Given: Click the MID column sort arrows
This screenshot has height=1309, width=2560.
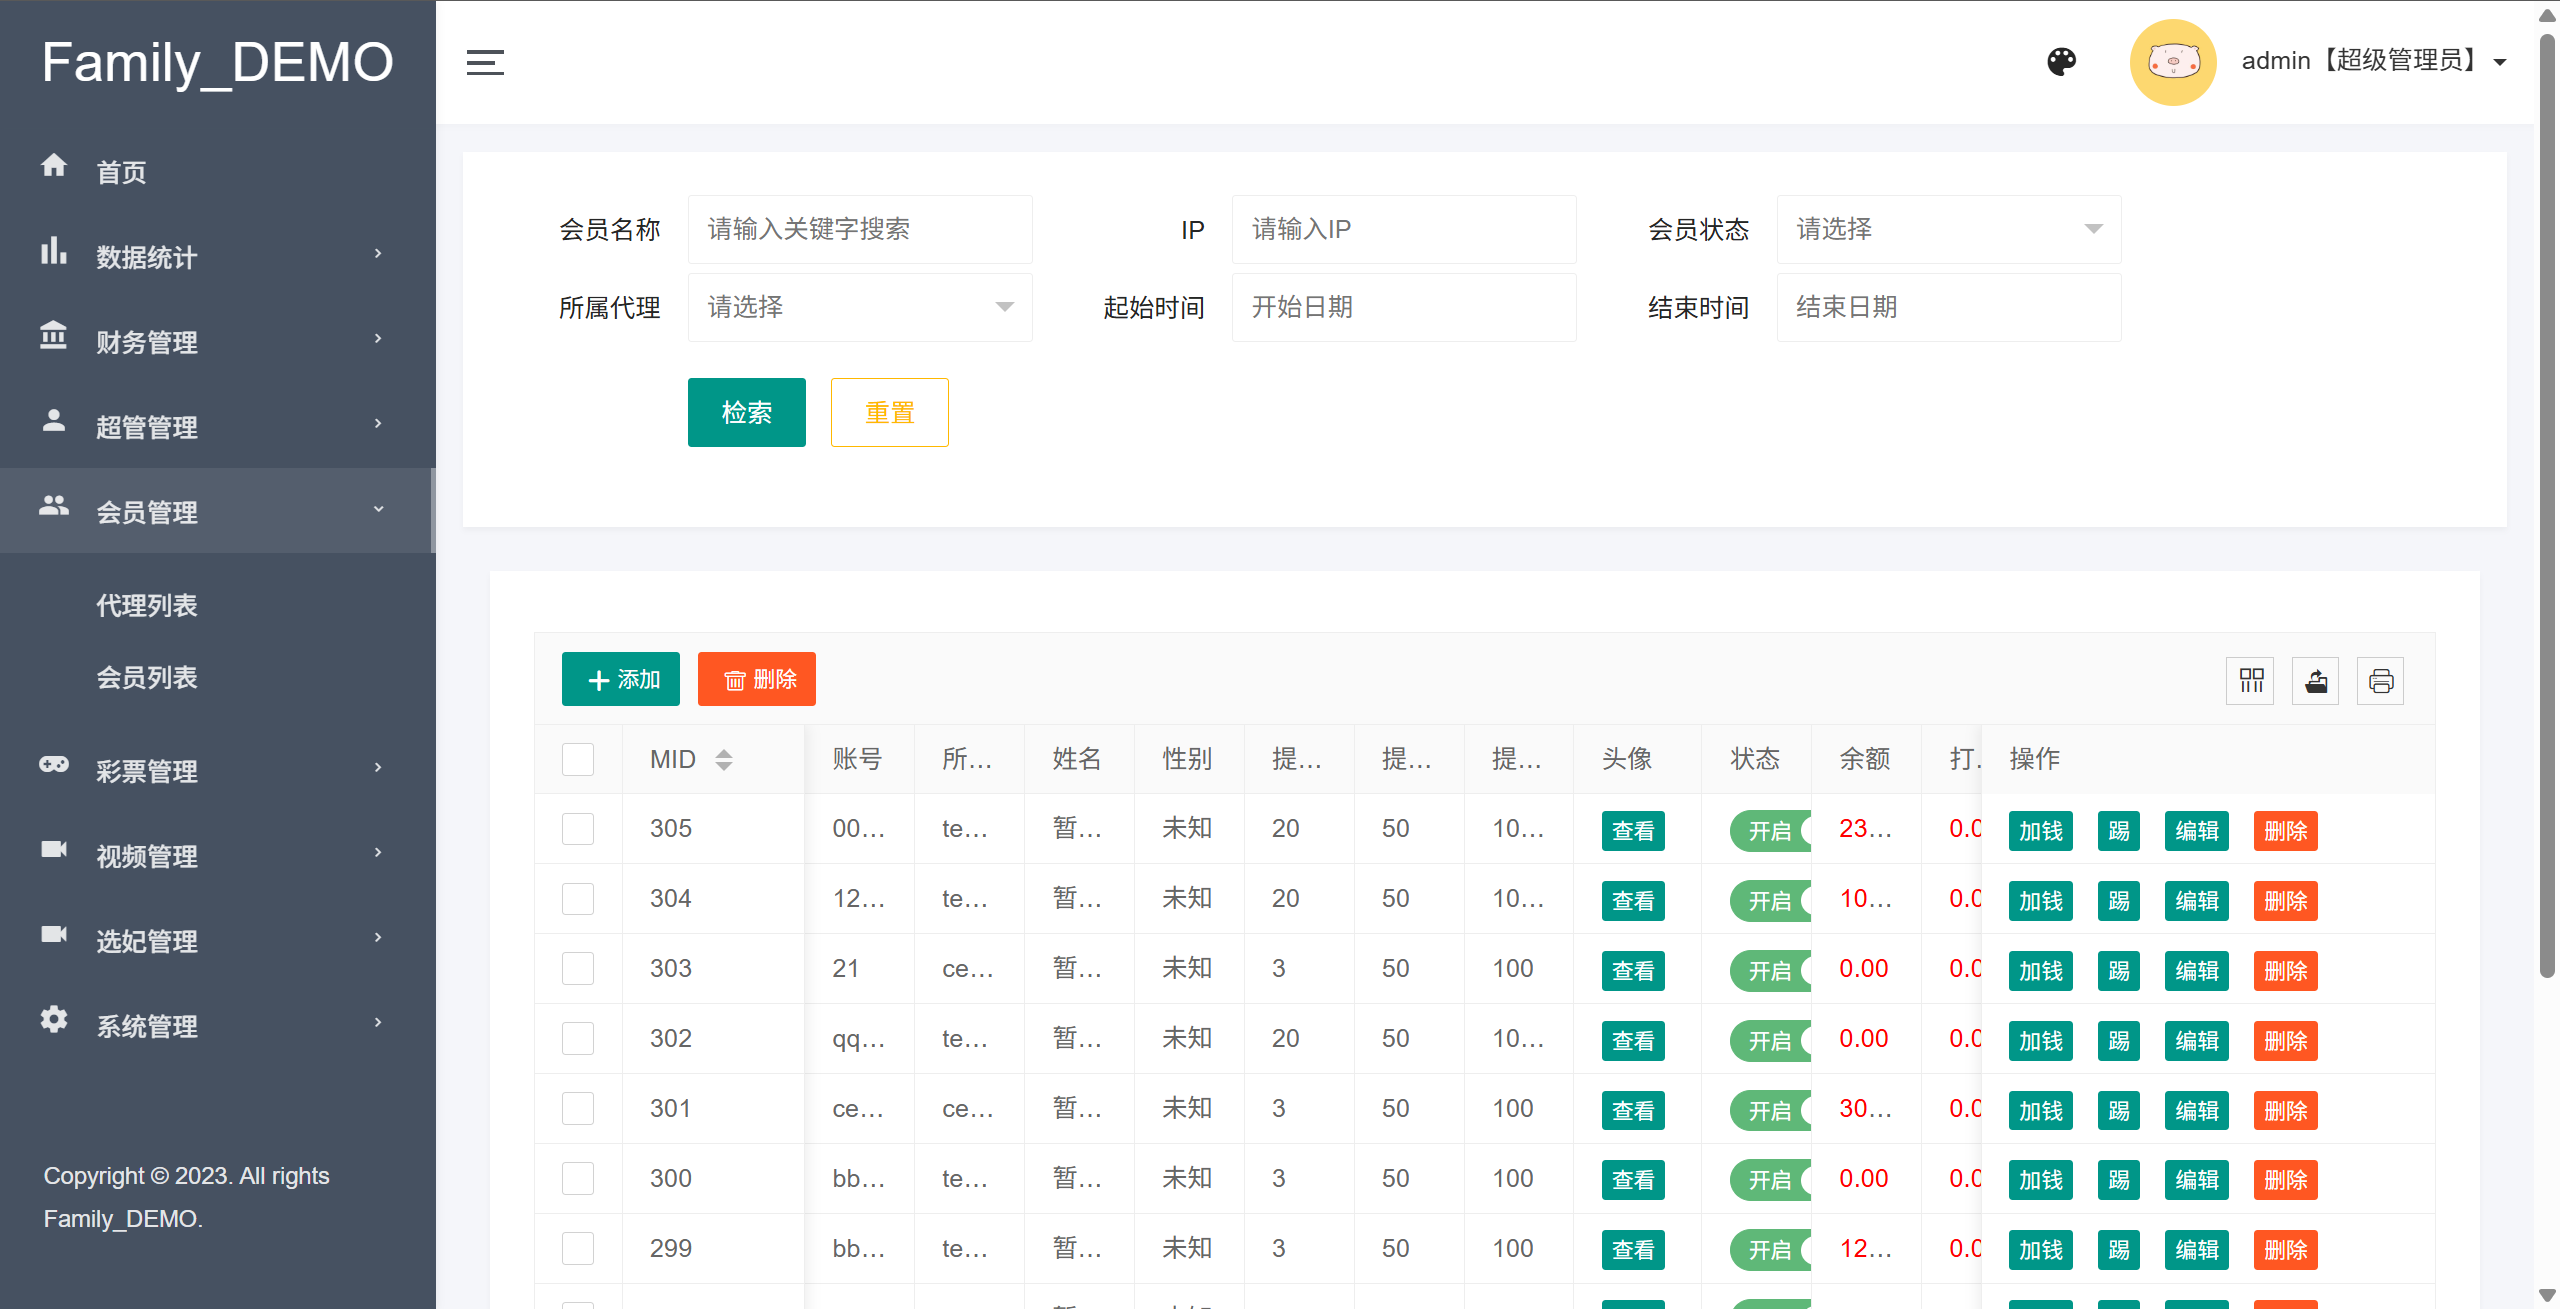Looking at the screenshot, I should [x=724, y=759].
